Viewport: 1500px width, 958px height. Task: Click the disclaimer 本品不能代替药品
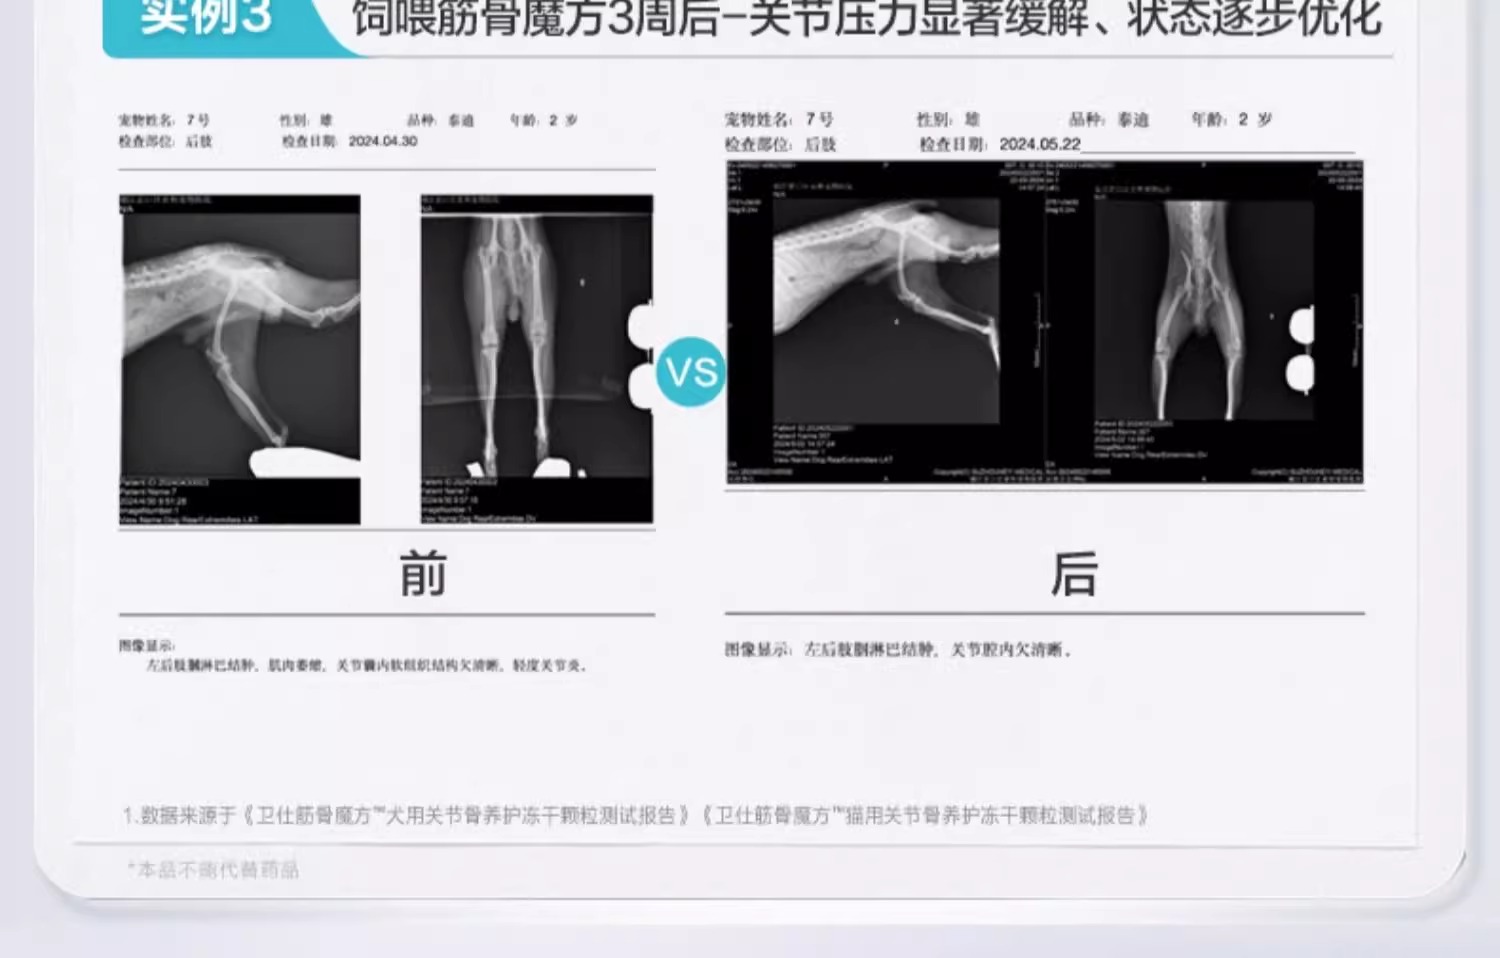coord(215,870)
